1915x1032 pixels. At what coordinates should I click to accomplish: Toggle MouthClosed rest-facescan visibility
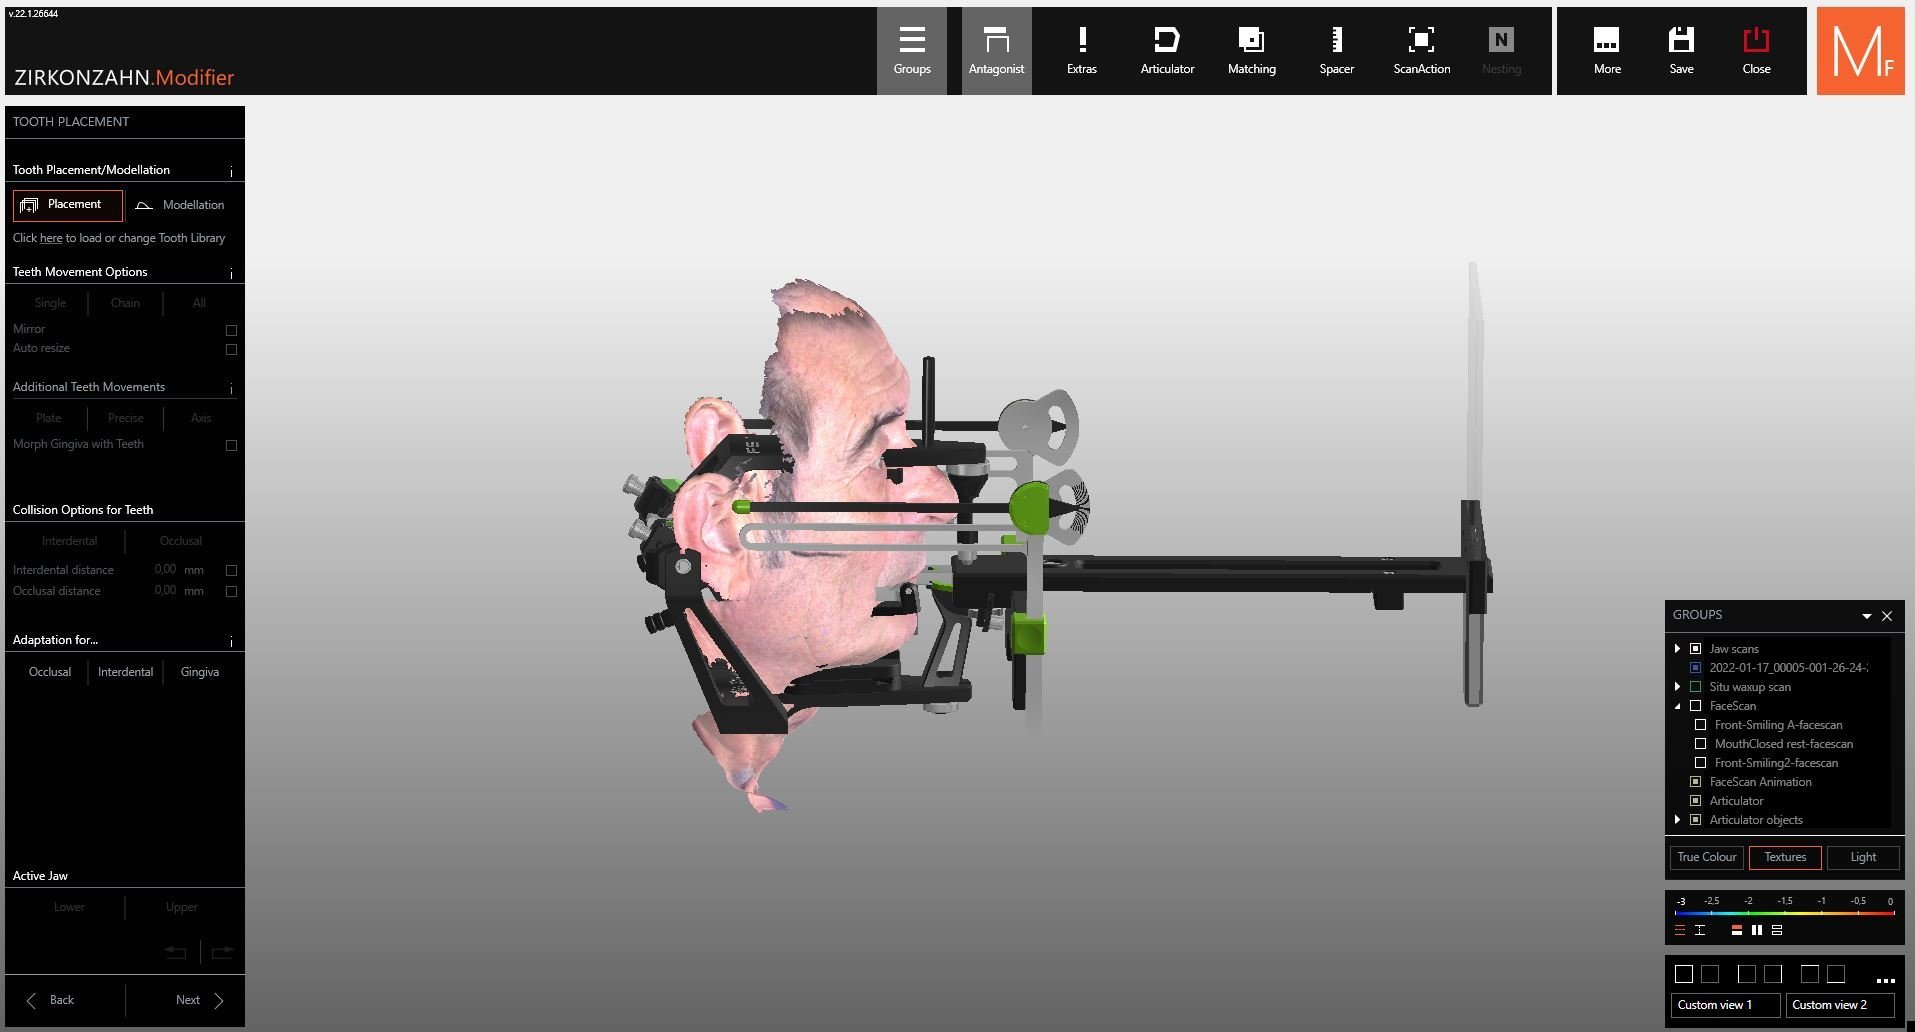point(1700,744)
